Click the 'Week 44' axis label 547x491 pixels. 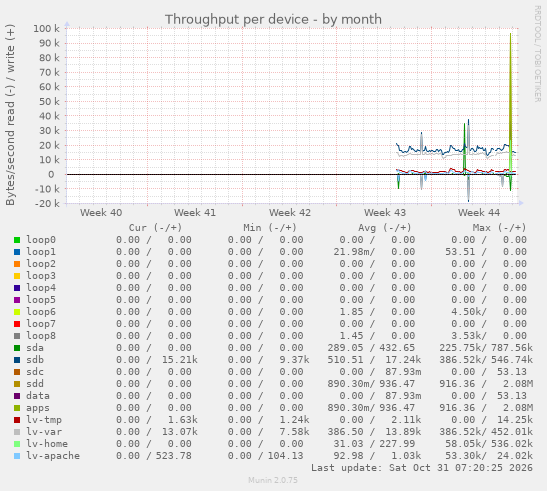479,213
